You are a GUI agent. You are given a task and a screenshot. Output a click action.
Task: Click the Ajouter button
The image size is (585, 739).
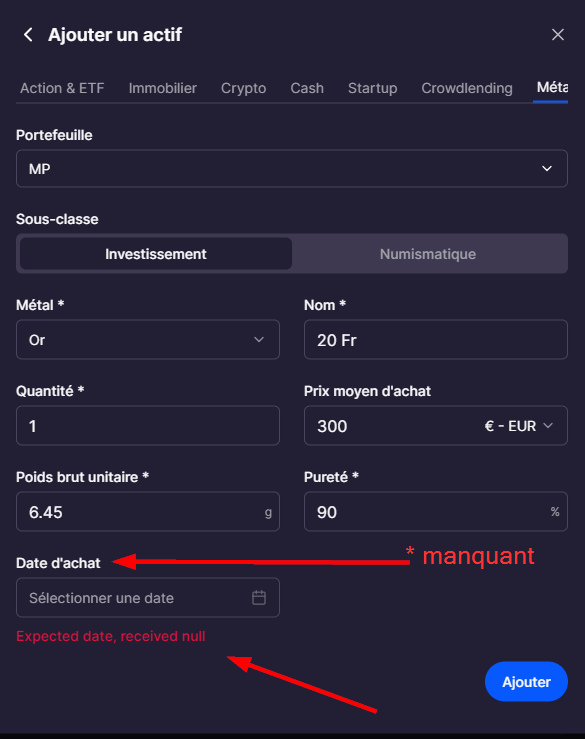pos(526,682)
